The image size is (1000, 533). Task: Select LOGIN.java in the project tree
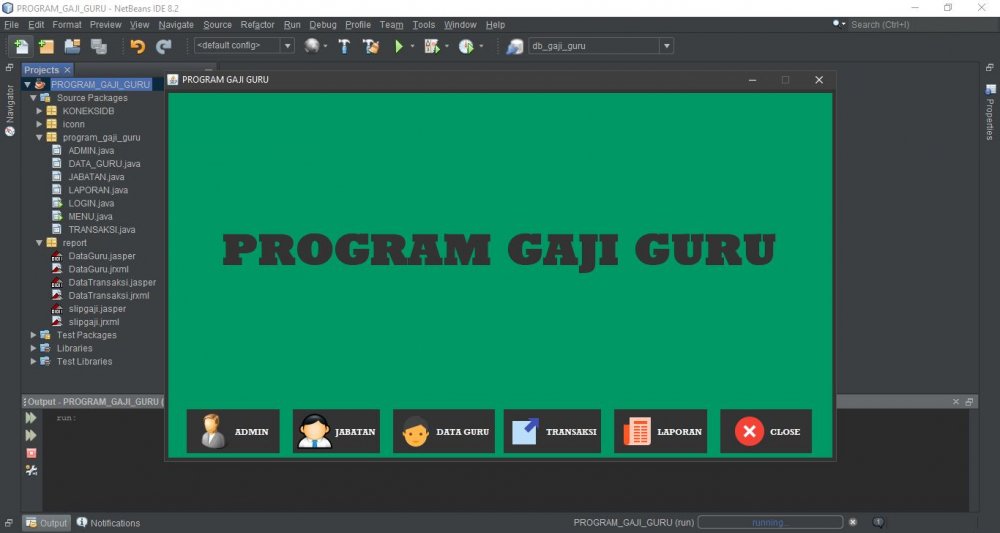point(90,203)
